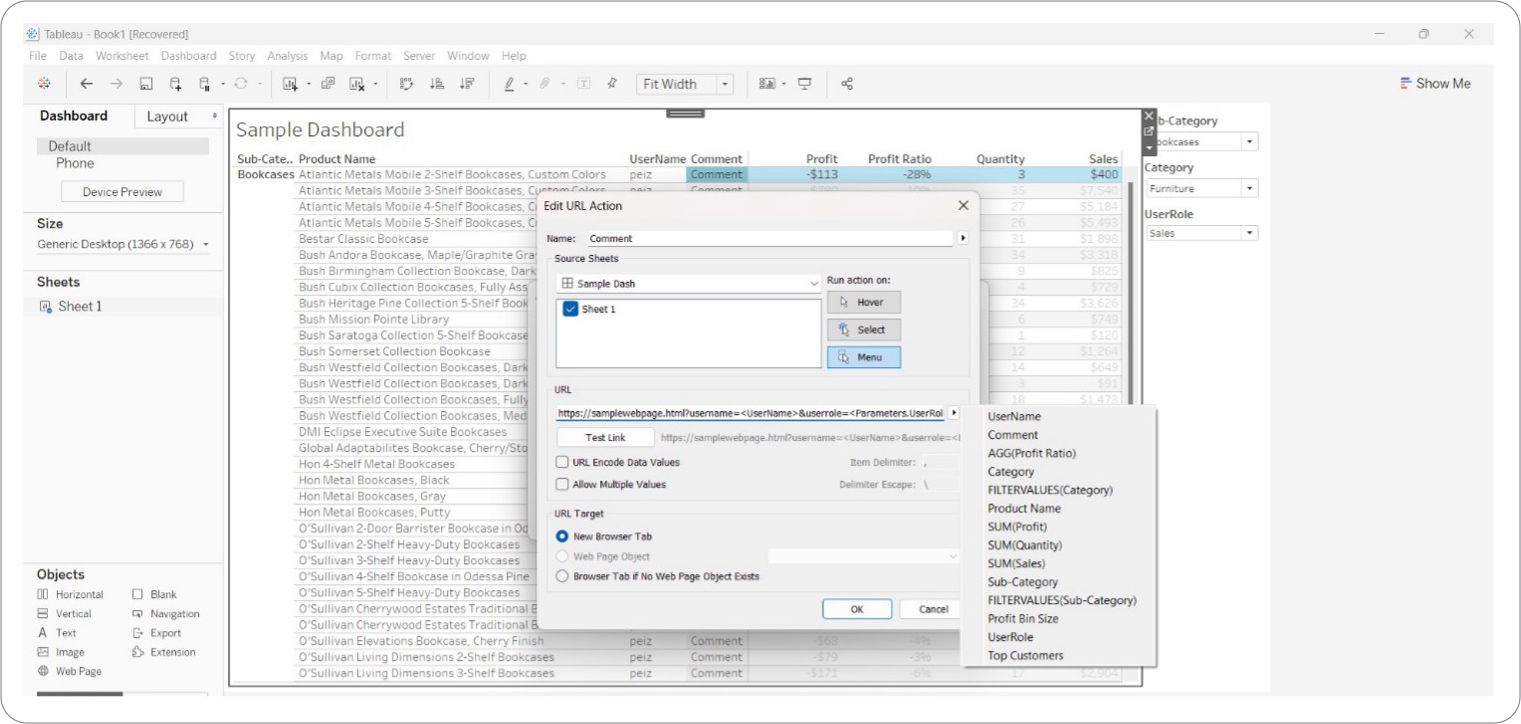Click the Save icon in the toolbar
The image size is (1521, 724).
pos(146,84)
